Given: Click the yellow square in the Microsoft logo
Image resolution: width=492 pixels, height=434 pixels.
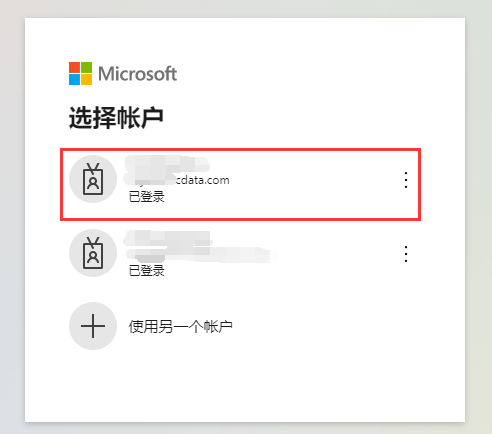Looking at the screenshot, I should point(86,79).
